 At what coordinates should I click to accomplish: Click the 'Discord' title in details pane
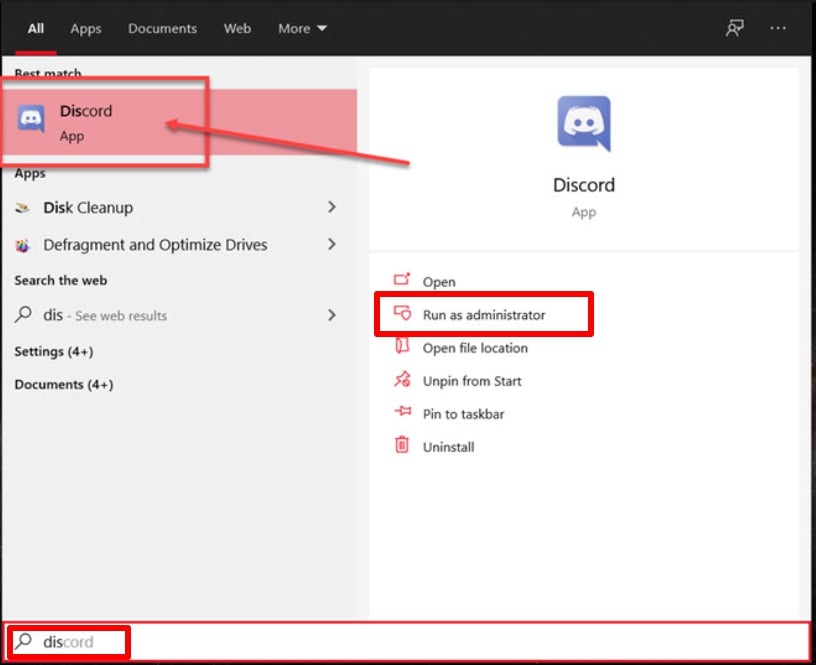(x=584, y=185)
